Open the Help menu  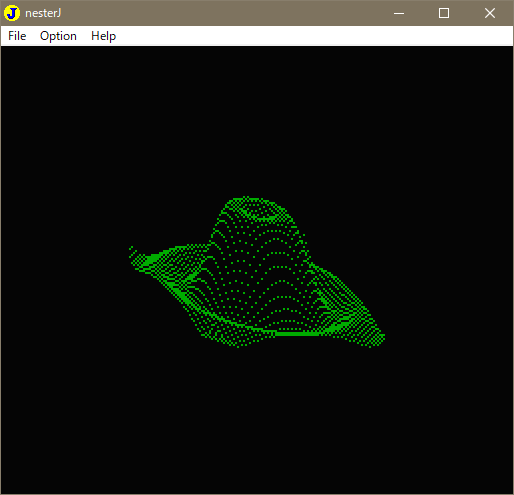click(103, 36)
